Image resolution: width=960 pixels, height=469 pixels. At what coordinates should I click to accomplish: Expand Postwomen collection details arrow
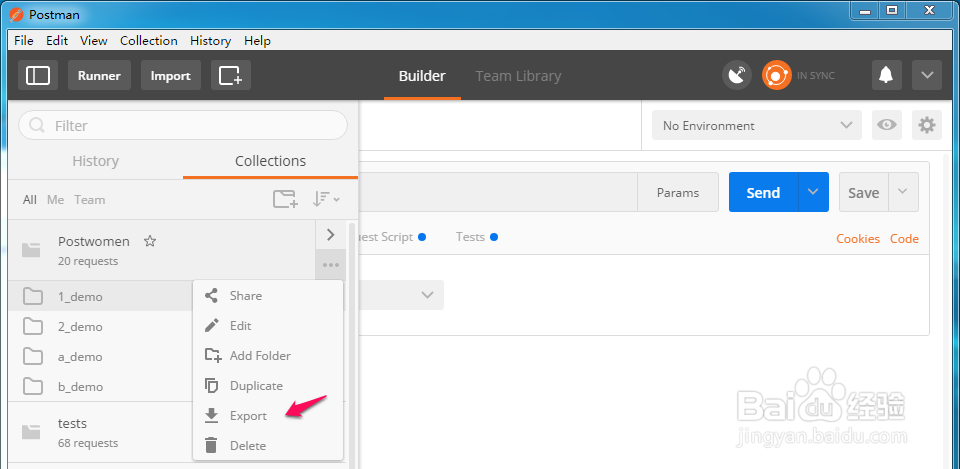click(x=331, y=234)
